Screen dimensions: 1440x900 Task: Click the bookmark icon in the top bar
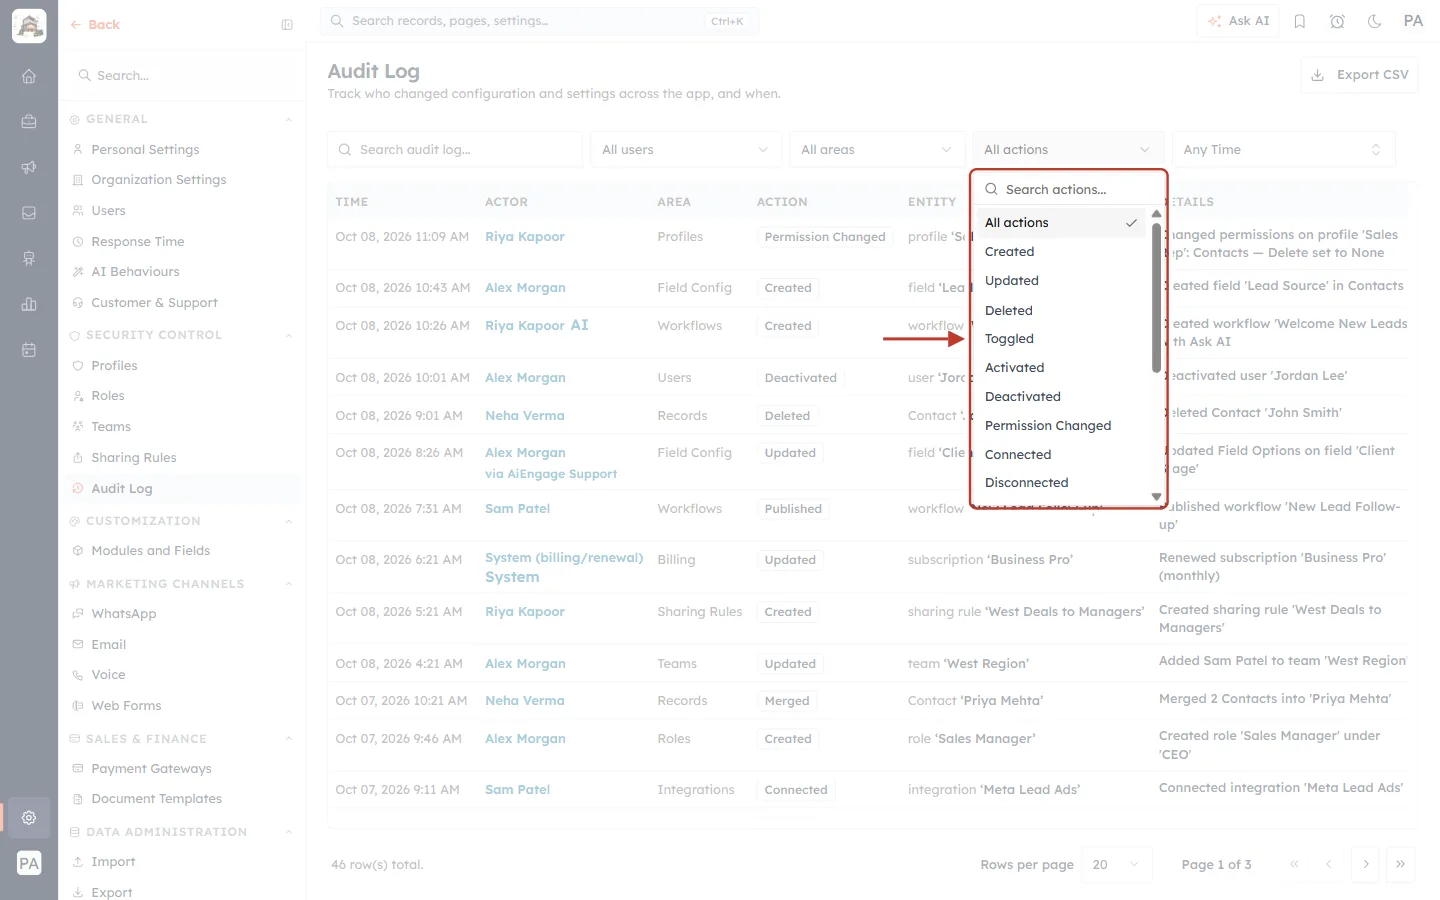[x=1300, y=21]
